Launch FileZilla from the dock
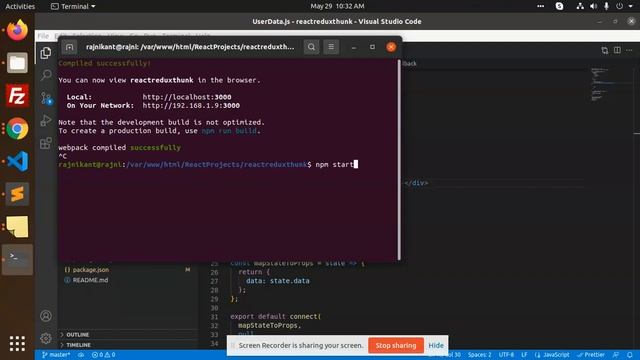640x360 pixels. click(x=17, y=96)
